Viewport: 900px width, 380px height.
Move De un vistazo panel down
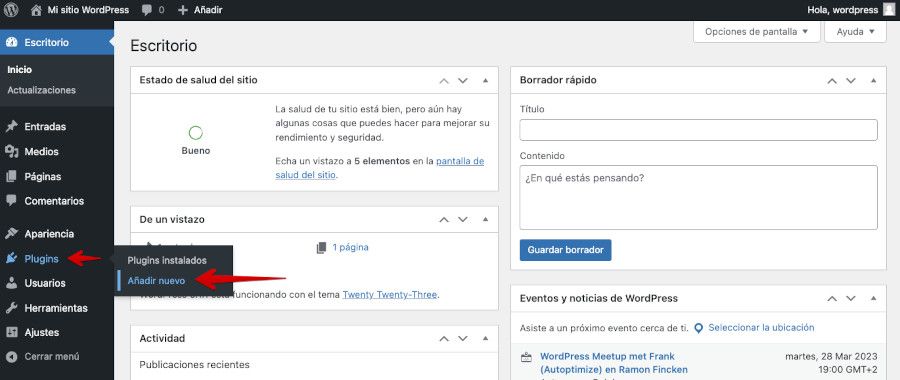463,219
